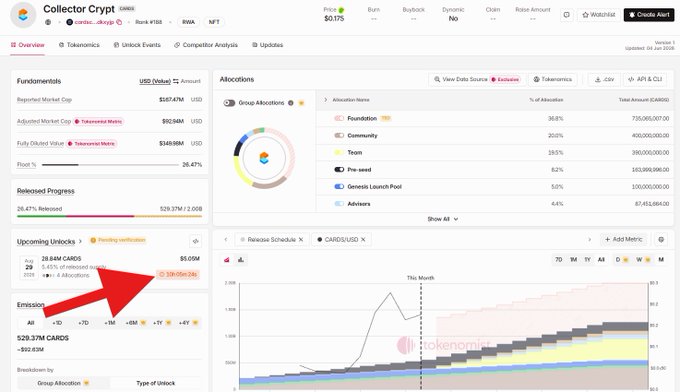Select emission range +1M
The height and width of the screenshot is (392, 680).
tap(110, 323)
